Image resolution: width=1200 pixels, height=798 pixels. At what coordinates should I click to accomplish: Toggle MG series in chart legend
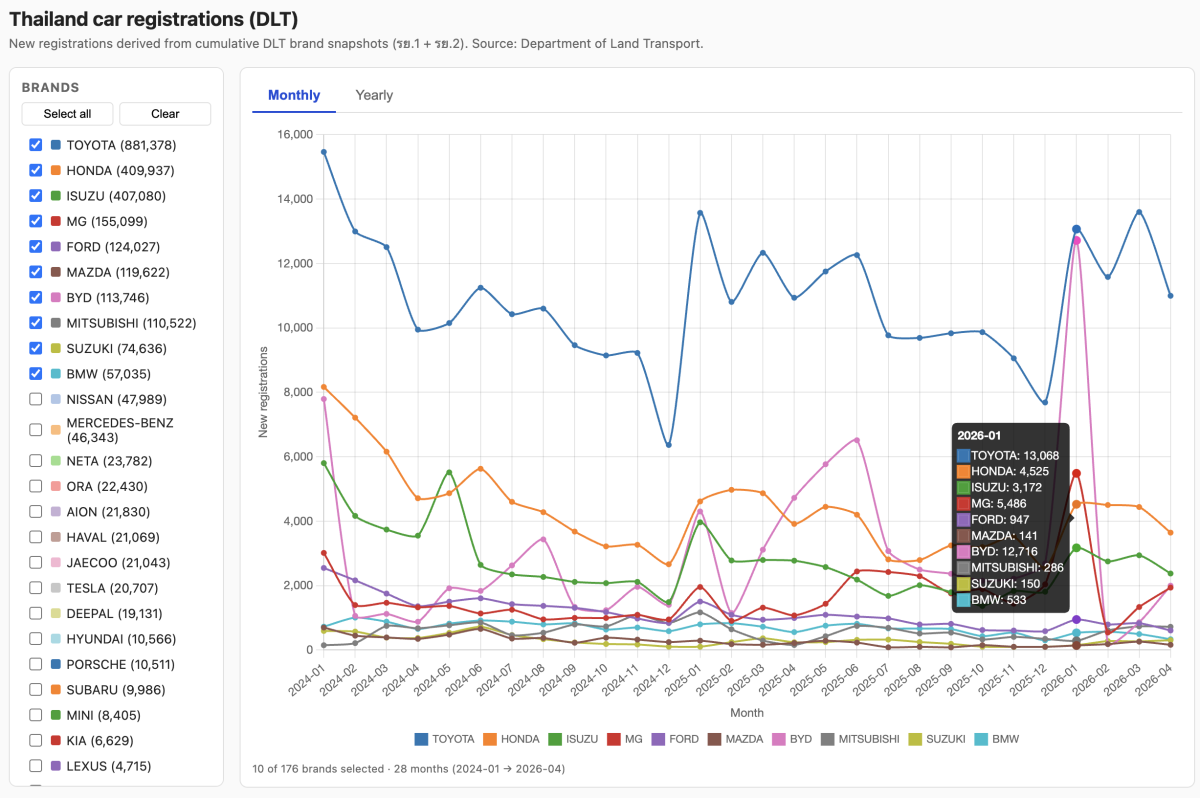pyautogui.click(x=626, y=739)
